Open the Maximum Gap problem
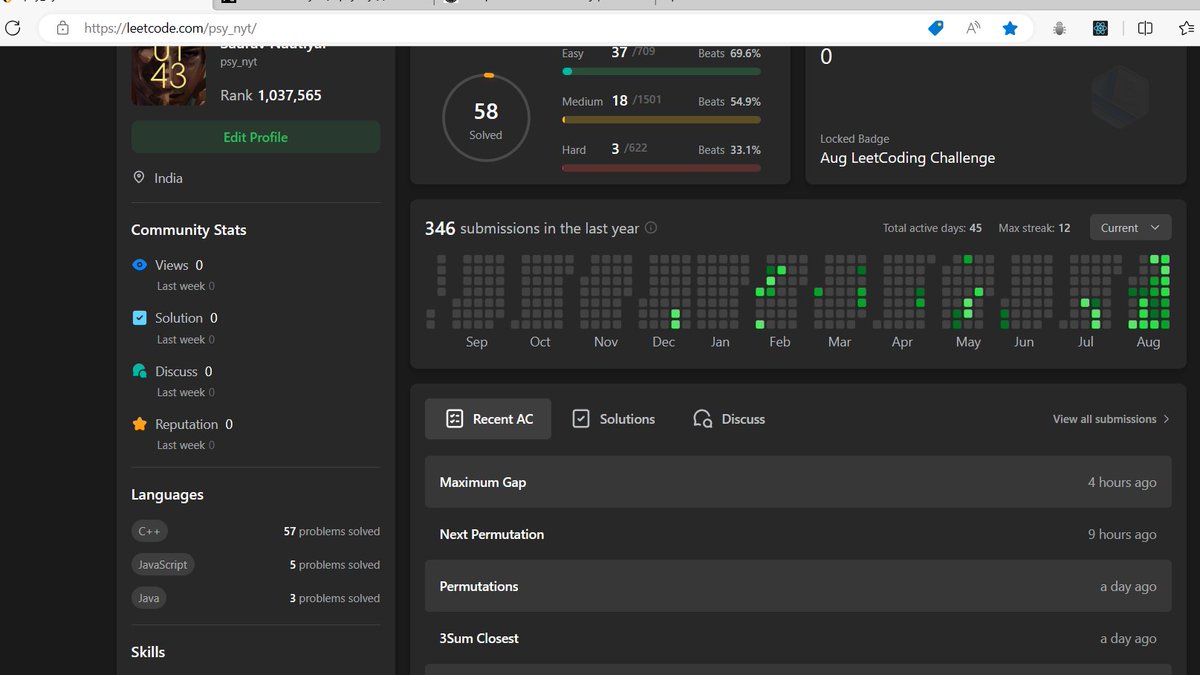This screenshot has height=675, width=1200. coord(798,482)
